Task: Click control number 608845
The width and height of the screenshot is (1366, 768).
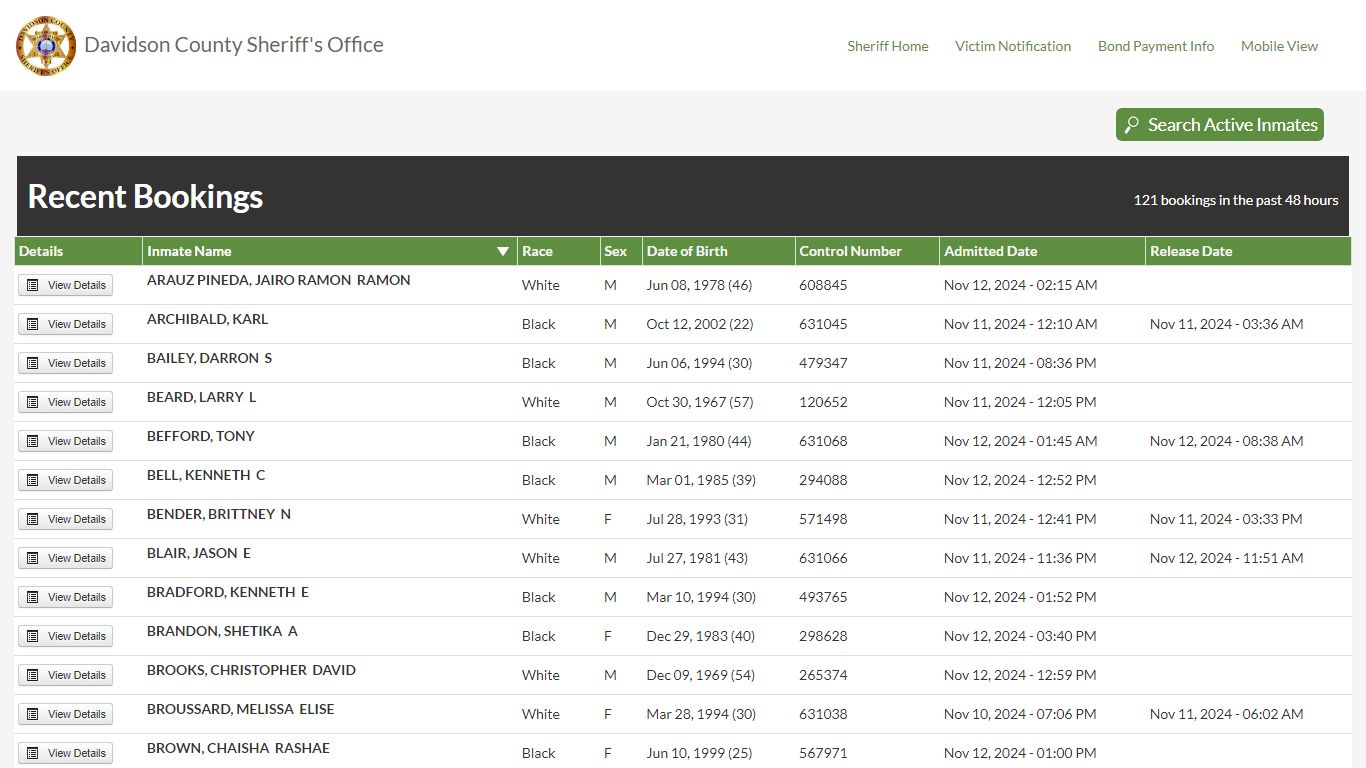Action: point(823,285)
